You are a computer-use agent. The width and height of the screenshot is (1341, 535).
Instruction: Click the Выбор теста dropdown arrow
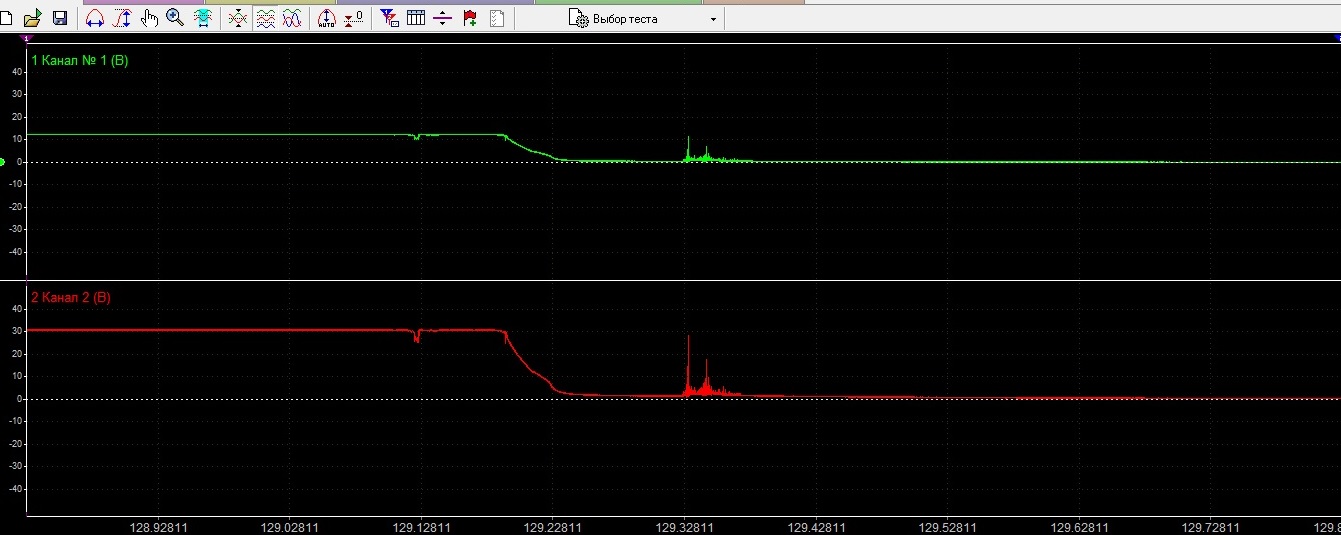[x=713, y=20]
